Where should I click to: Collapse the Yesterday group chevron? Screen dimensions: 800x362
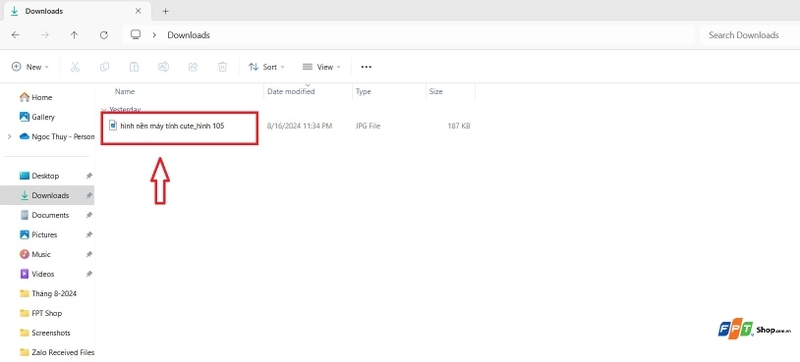click(104, 109)
